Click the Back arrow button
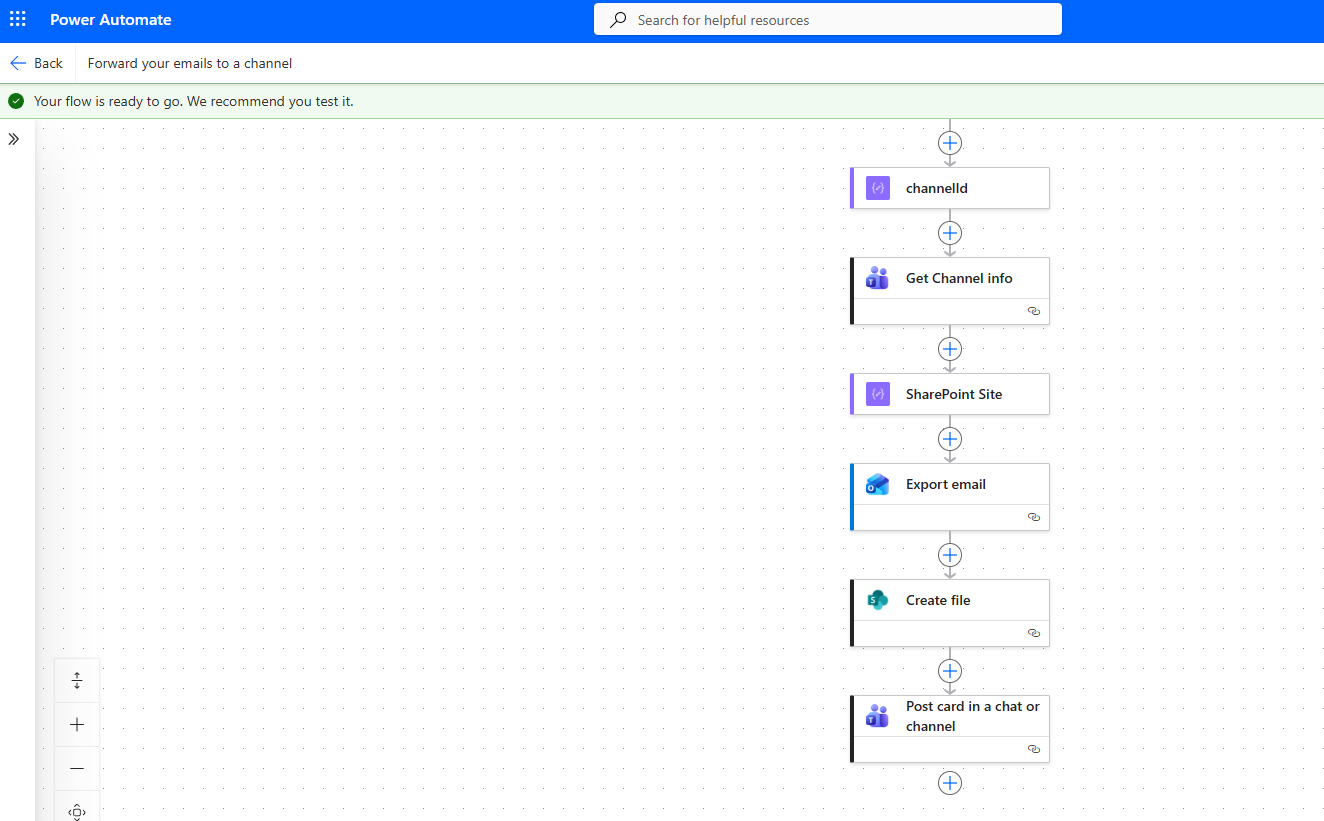The height and width of the screenshot is (821, 1324). coord(36,63)
